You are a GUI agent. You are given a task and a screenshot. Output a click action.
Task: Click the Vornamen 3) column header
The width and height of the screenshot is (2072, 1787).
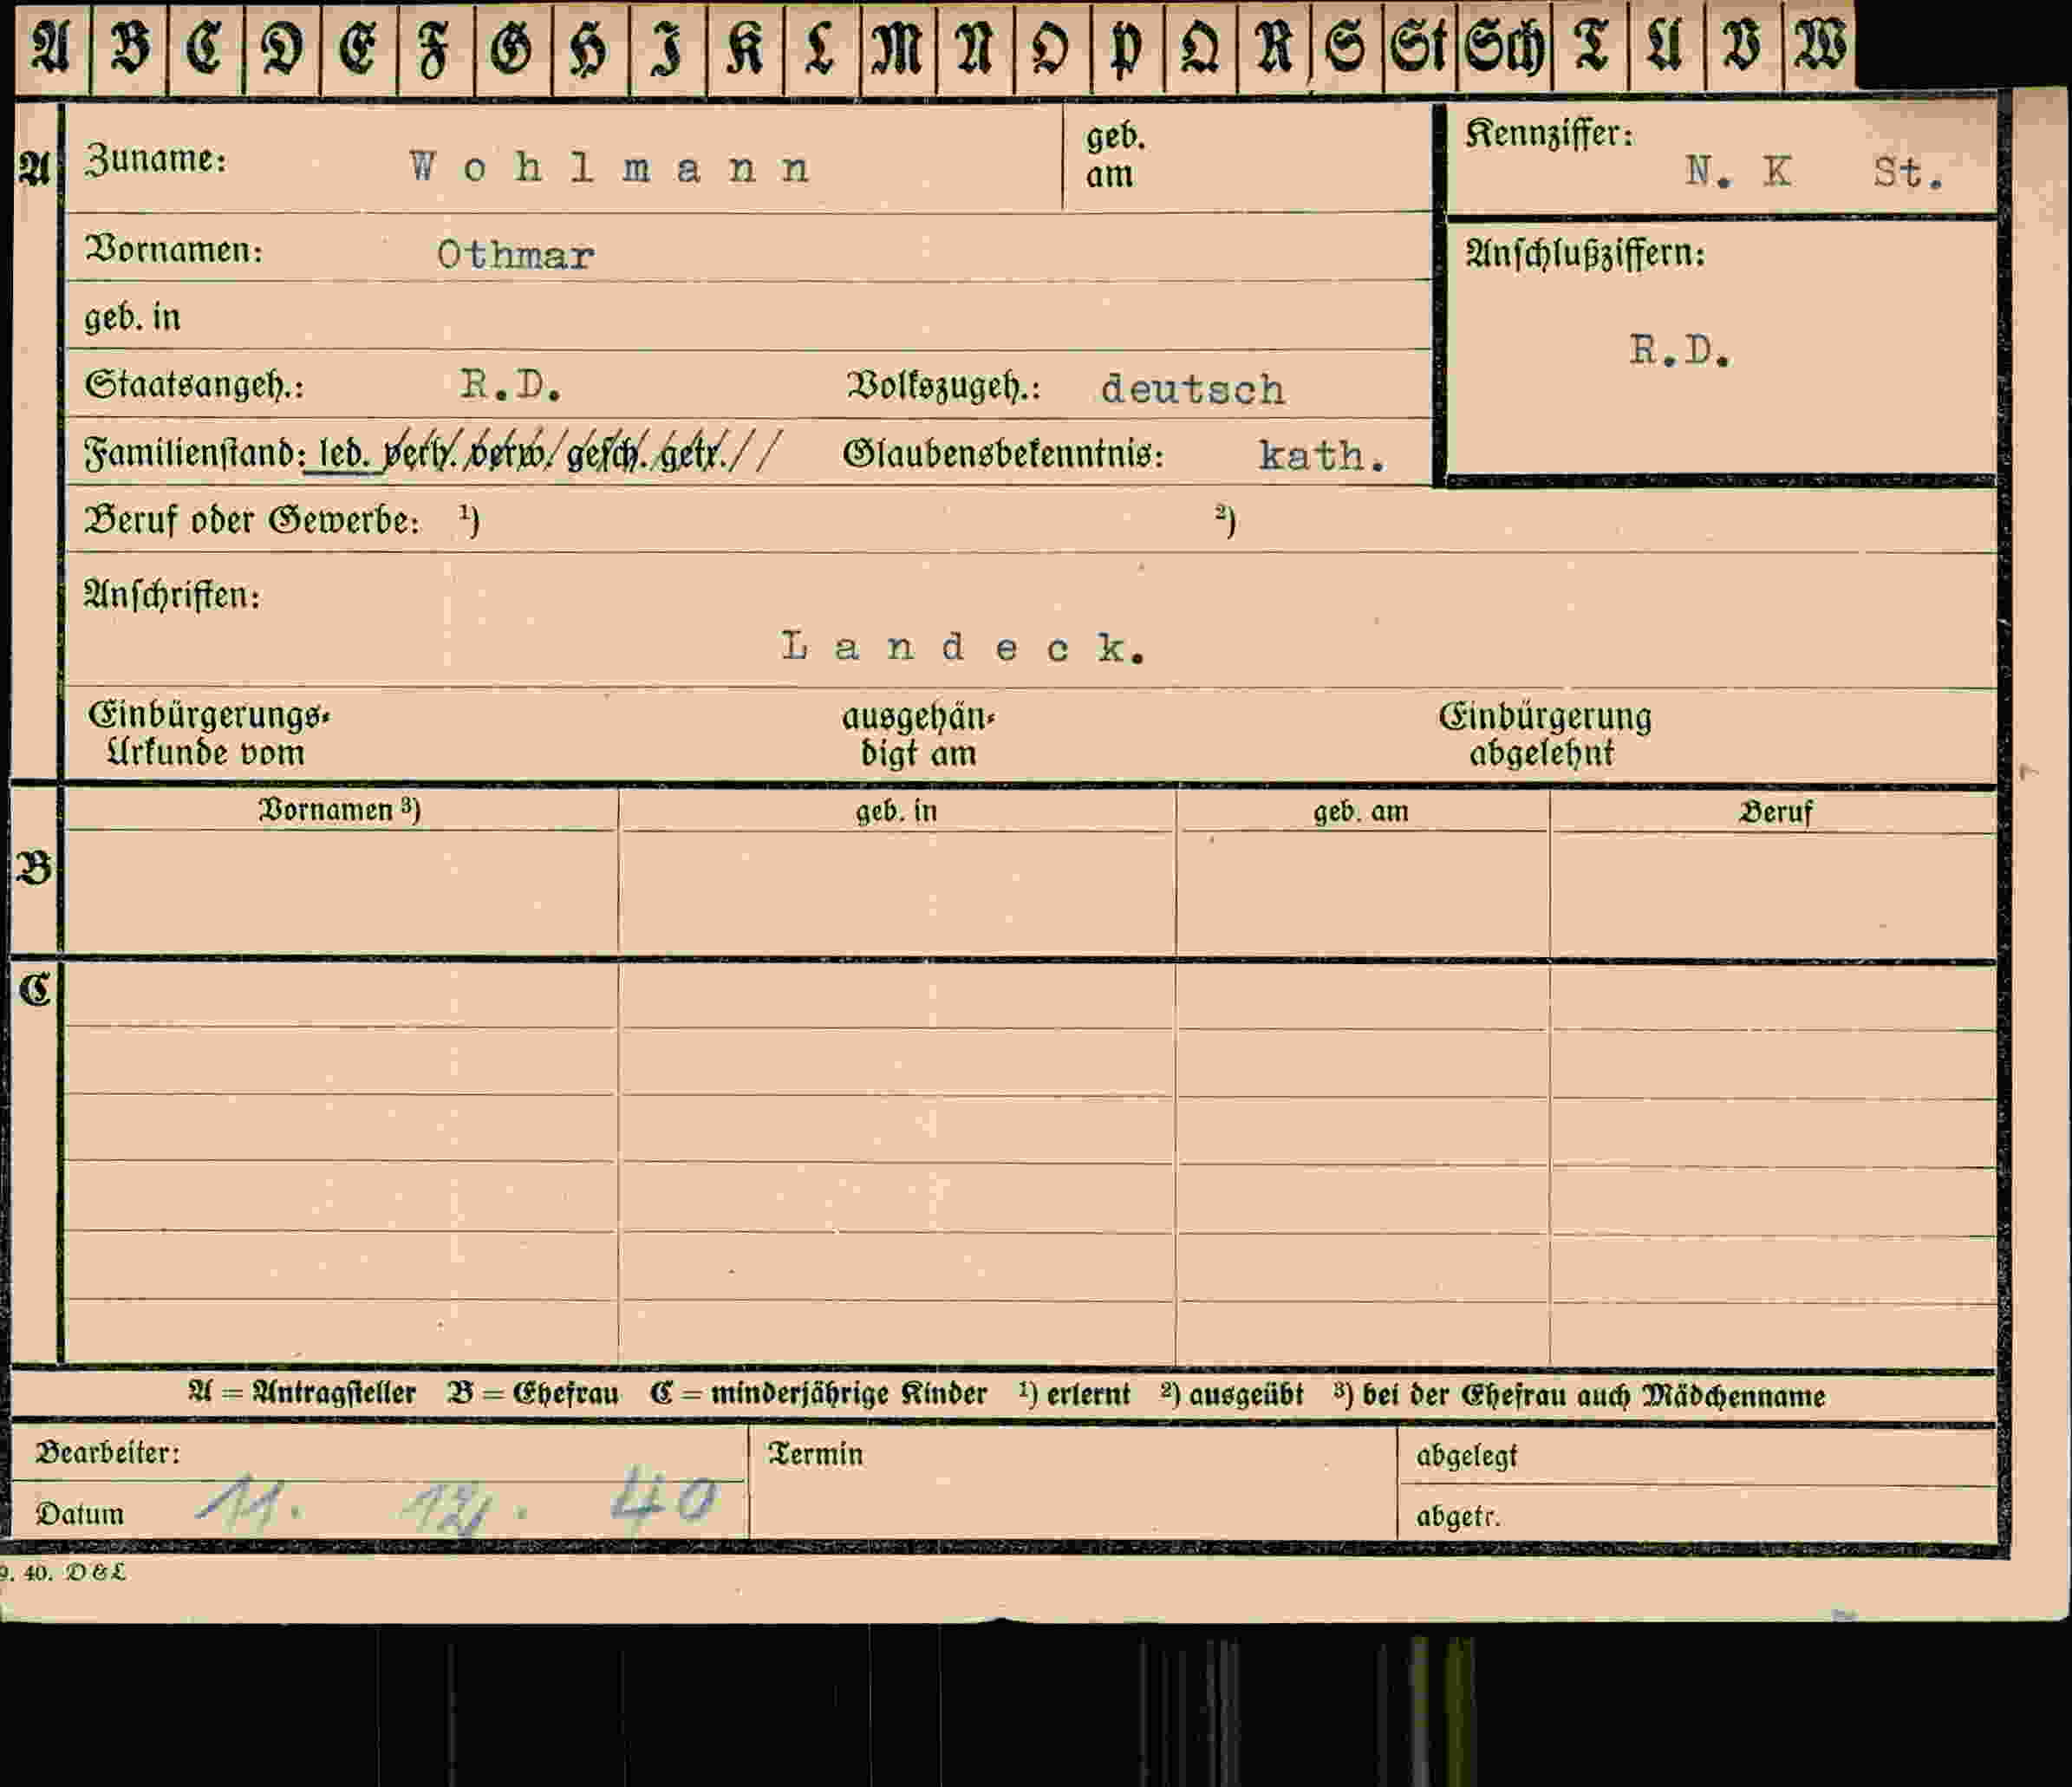click(340, 809)
